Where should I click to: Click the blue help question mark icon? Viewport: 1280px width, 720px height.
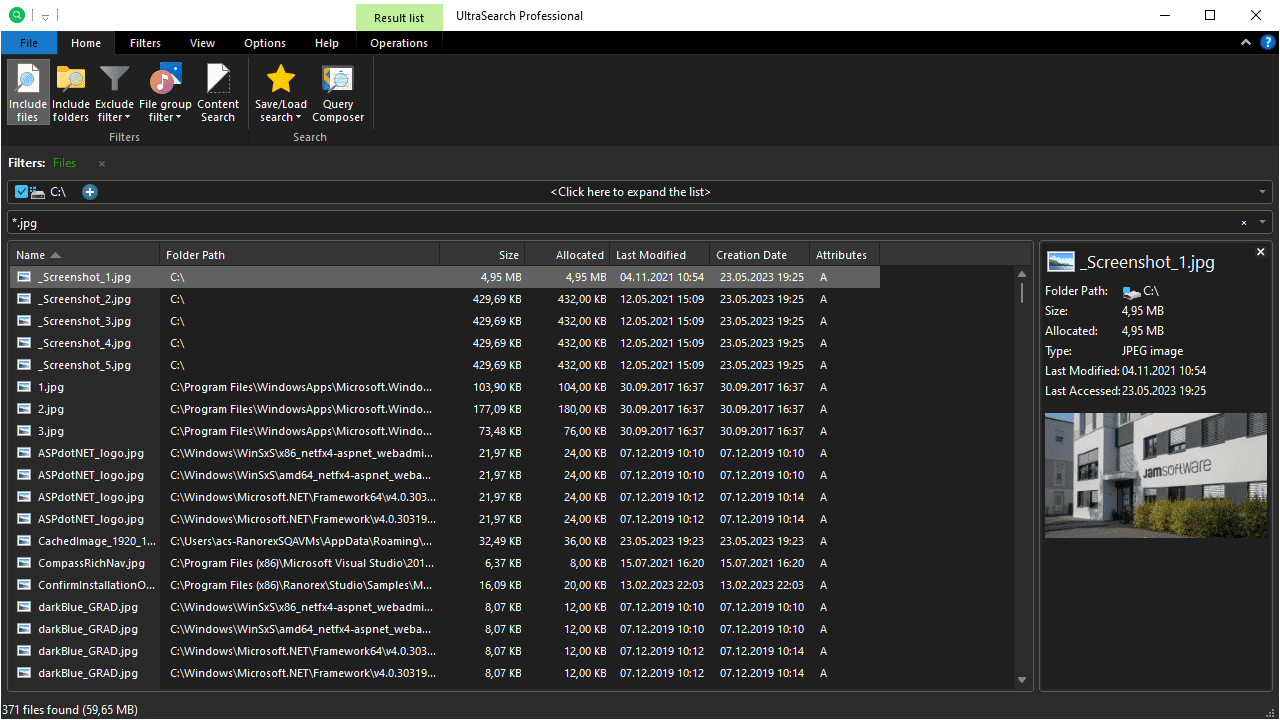click(1267, 42)
